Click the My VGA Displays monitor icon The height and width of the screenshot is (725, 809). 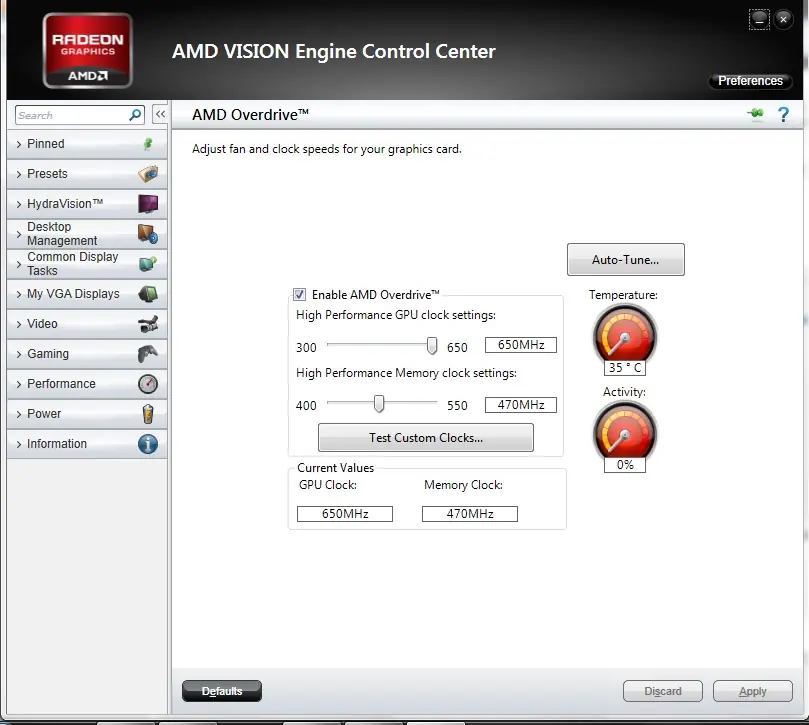(148, 294)
